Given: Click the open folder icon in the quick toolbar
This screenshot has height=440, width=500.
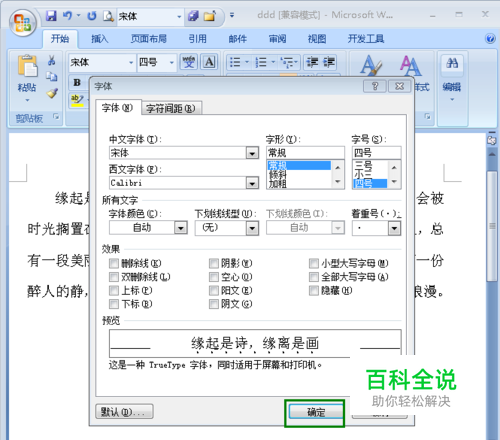Looking at the screenshot, I should coord(210,16).
